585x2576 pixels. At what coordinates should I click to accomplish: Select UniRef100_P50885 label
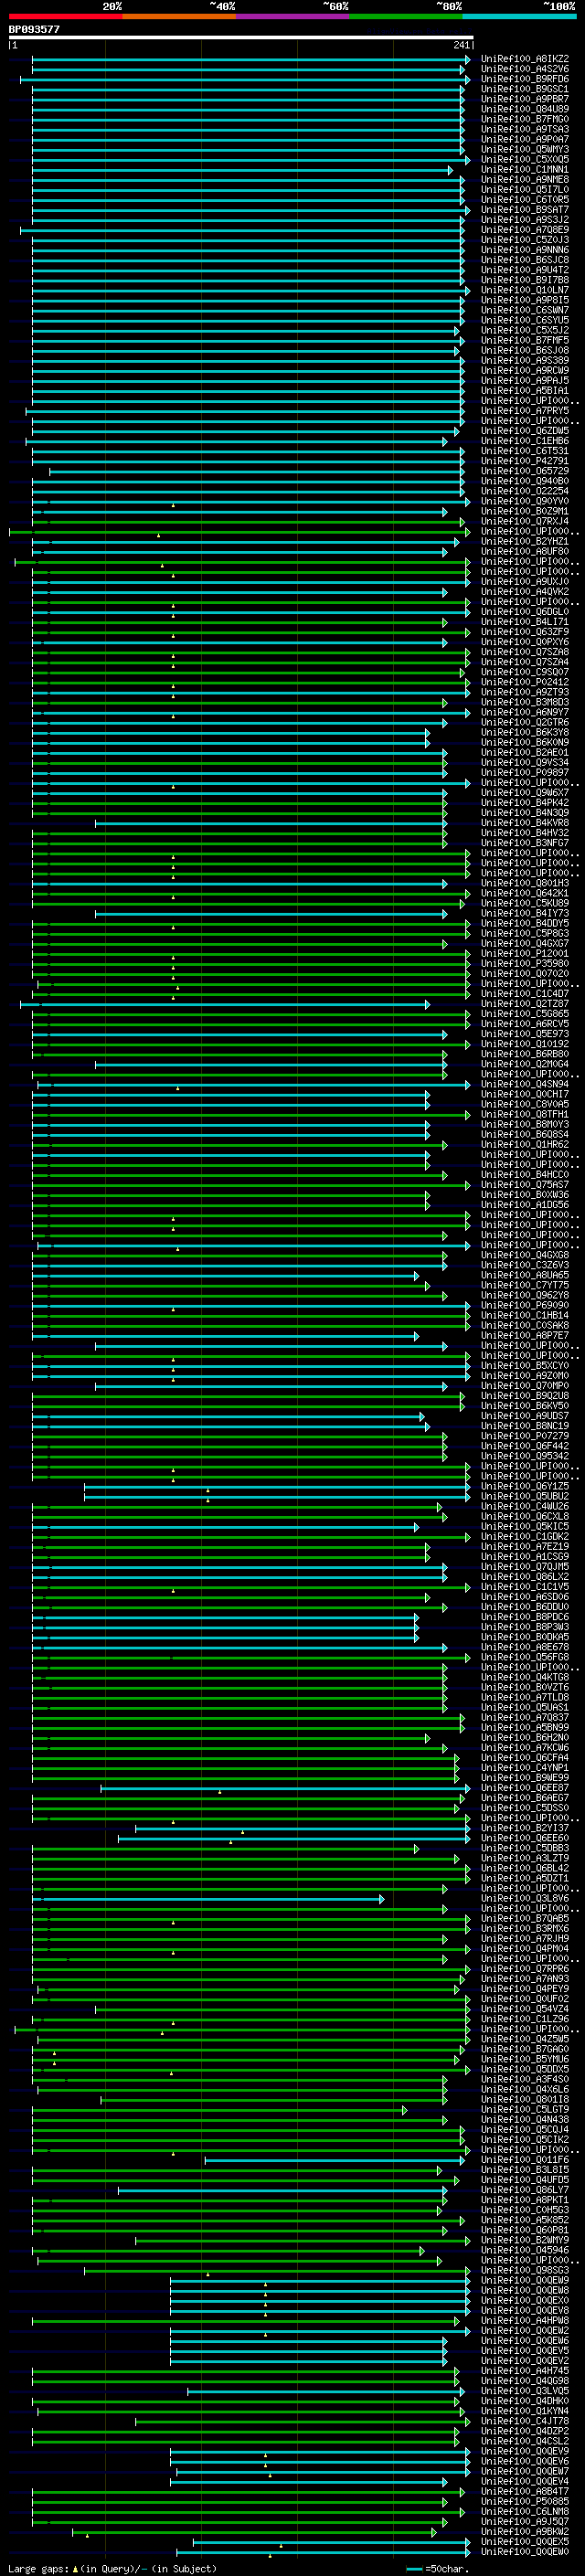tap(525, 2501)
